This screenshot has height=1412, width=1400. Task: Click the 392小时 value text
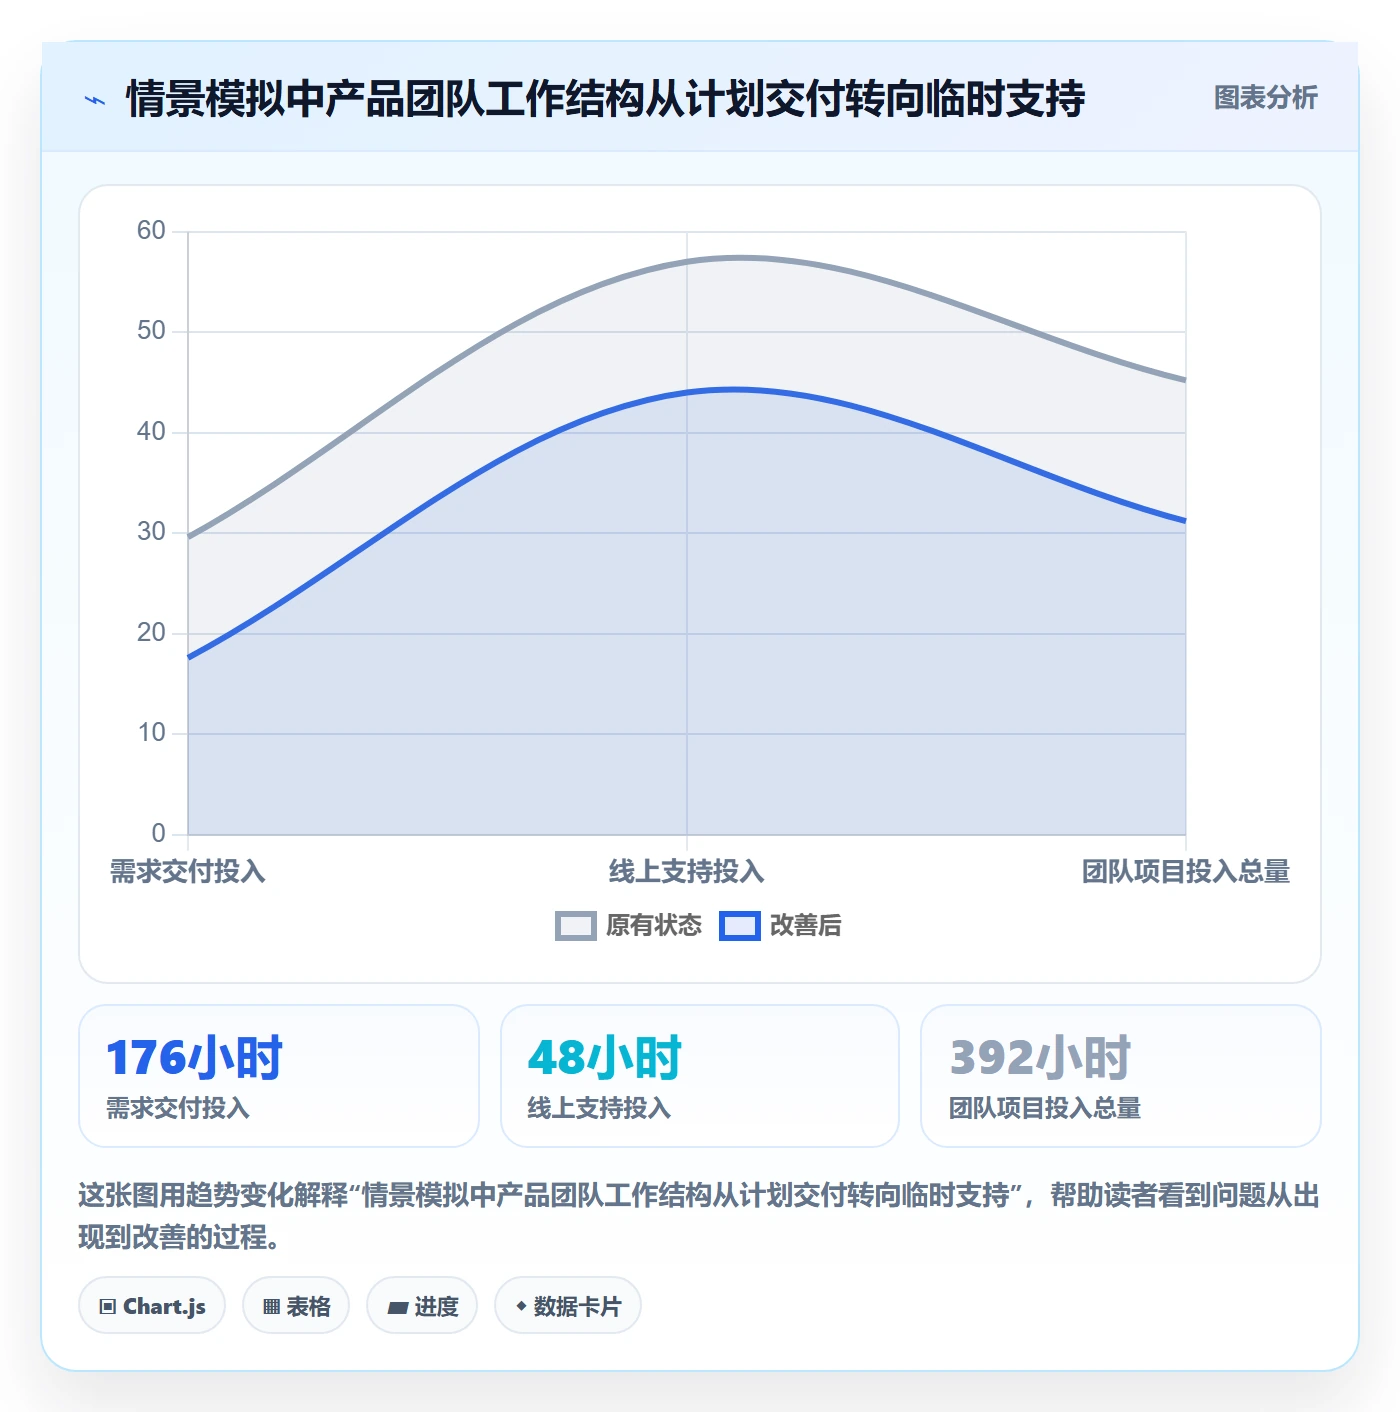coord(1040,1058)
